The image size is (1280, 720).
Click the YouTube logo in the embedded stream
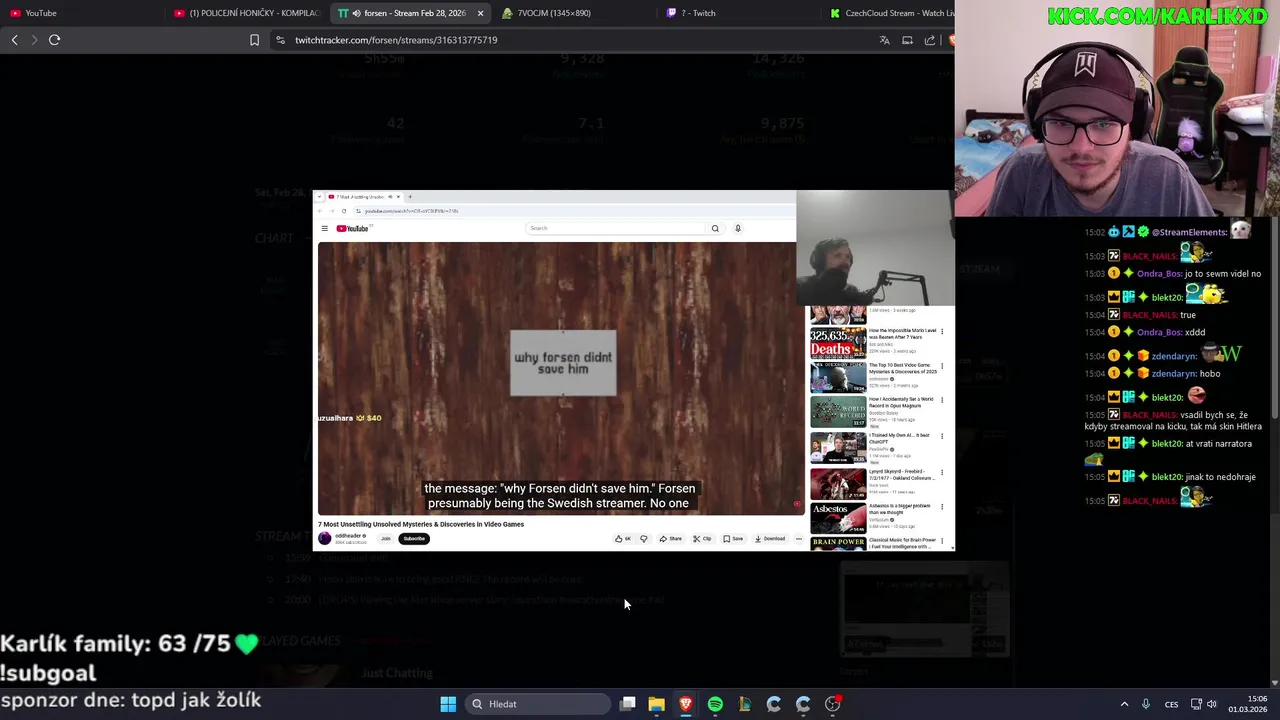[352, 229]
